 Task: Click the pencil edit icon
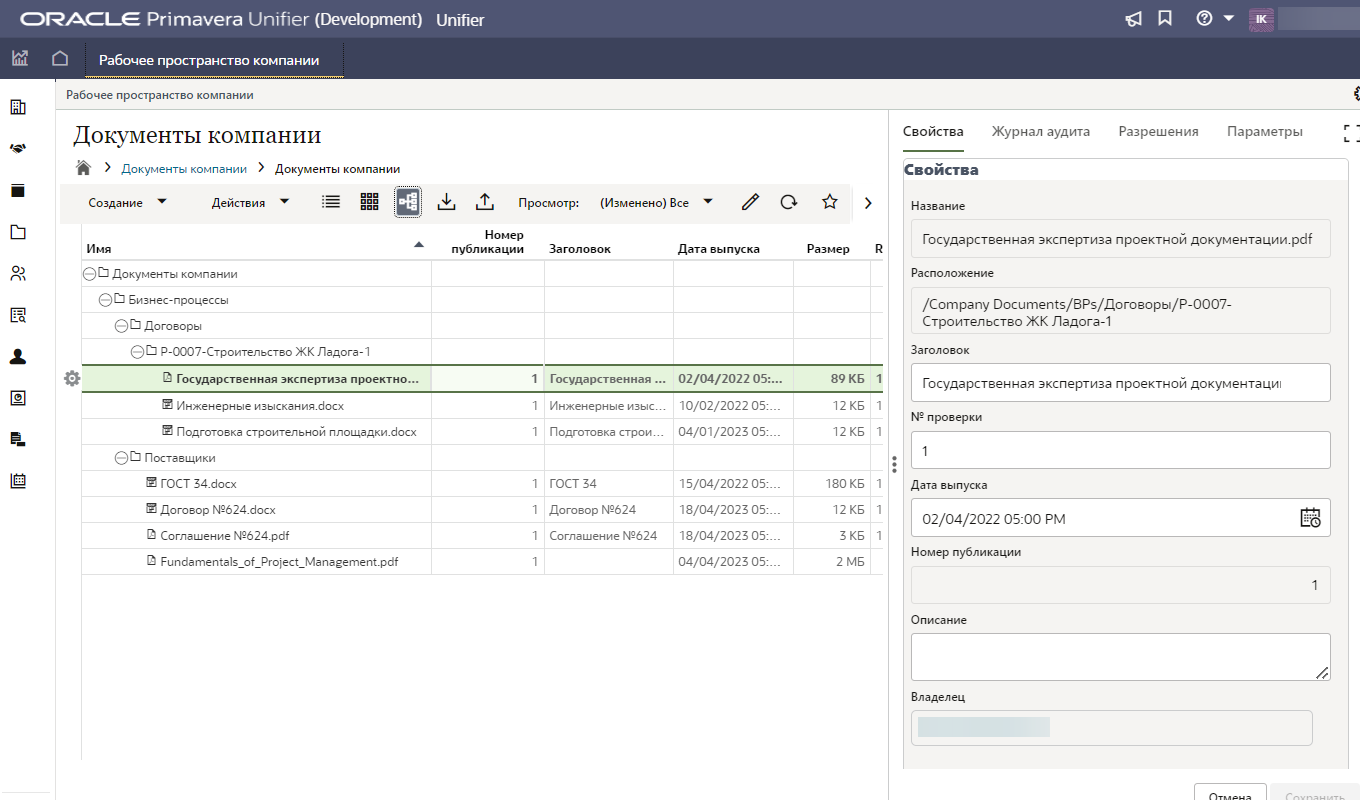click(x=750, y=202)
